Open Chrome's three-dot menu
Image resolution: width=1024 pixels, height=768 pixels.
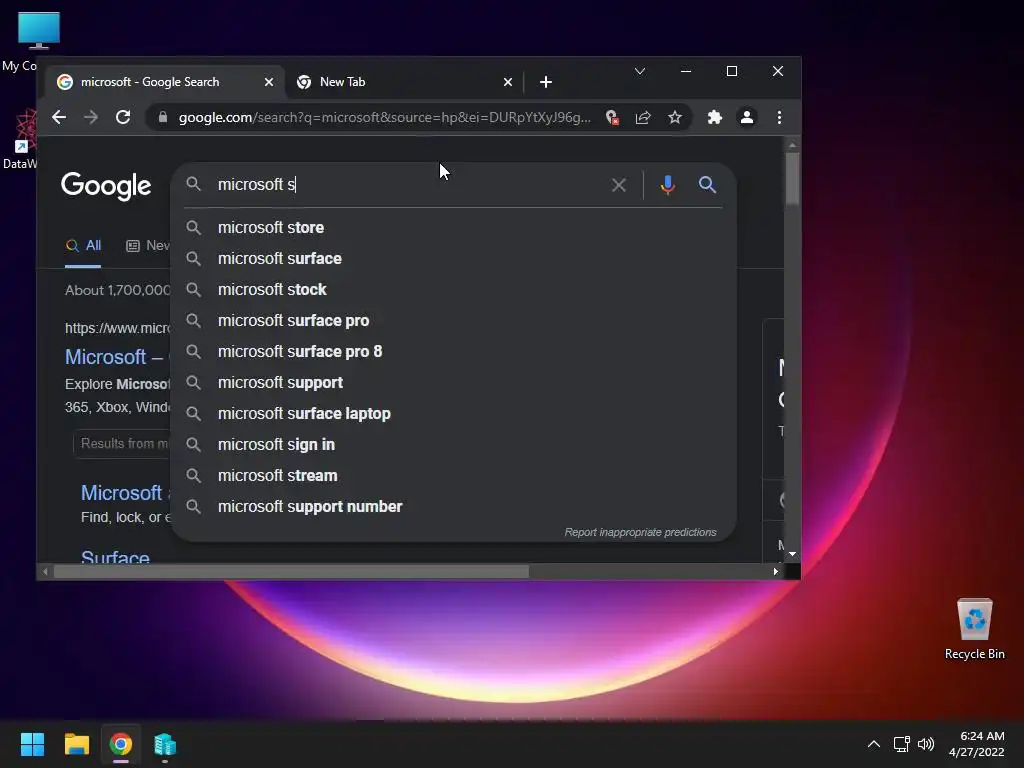[x=779, y=118]
